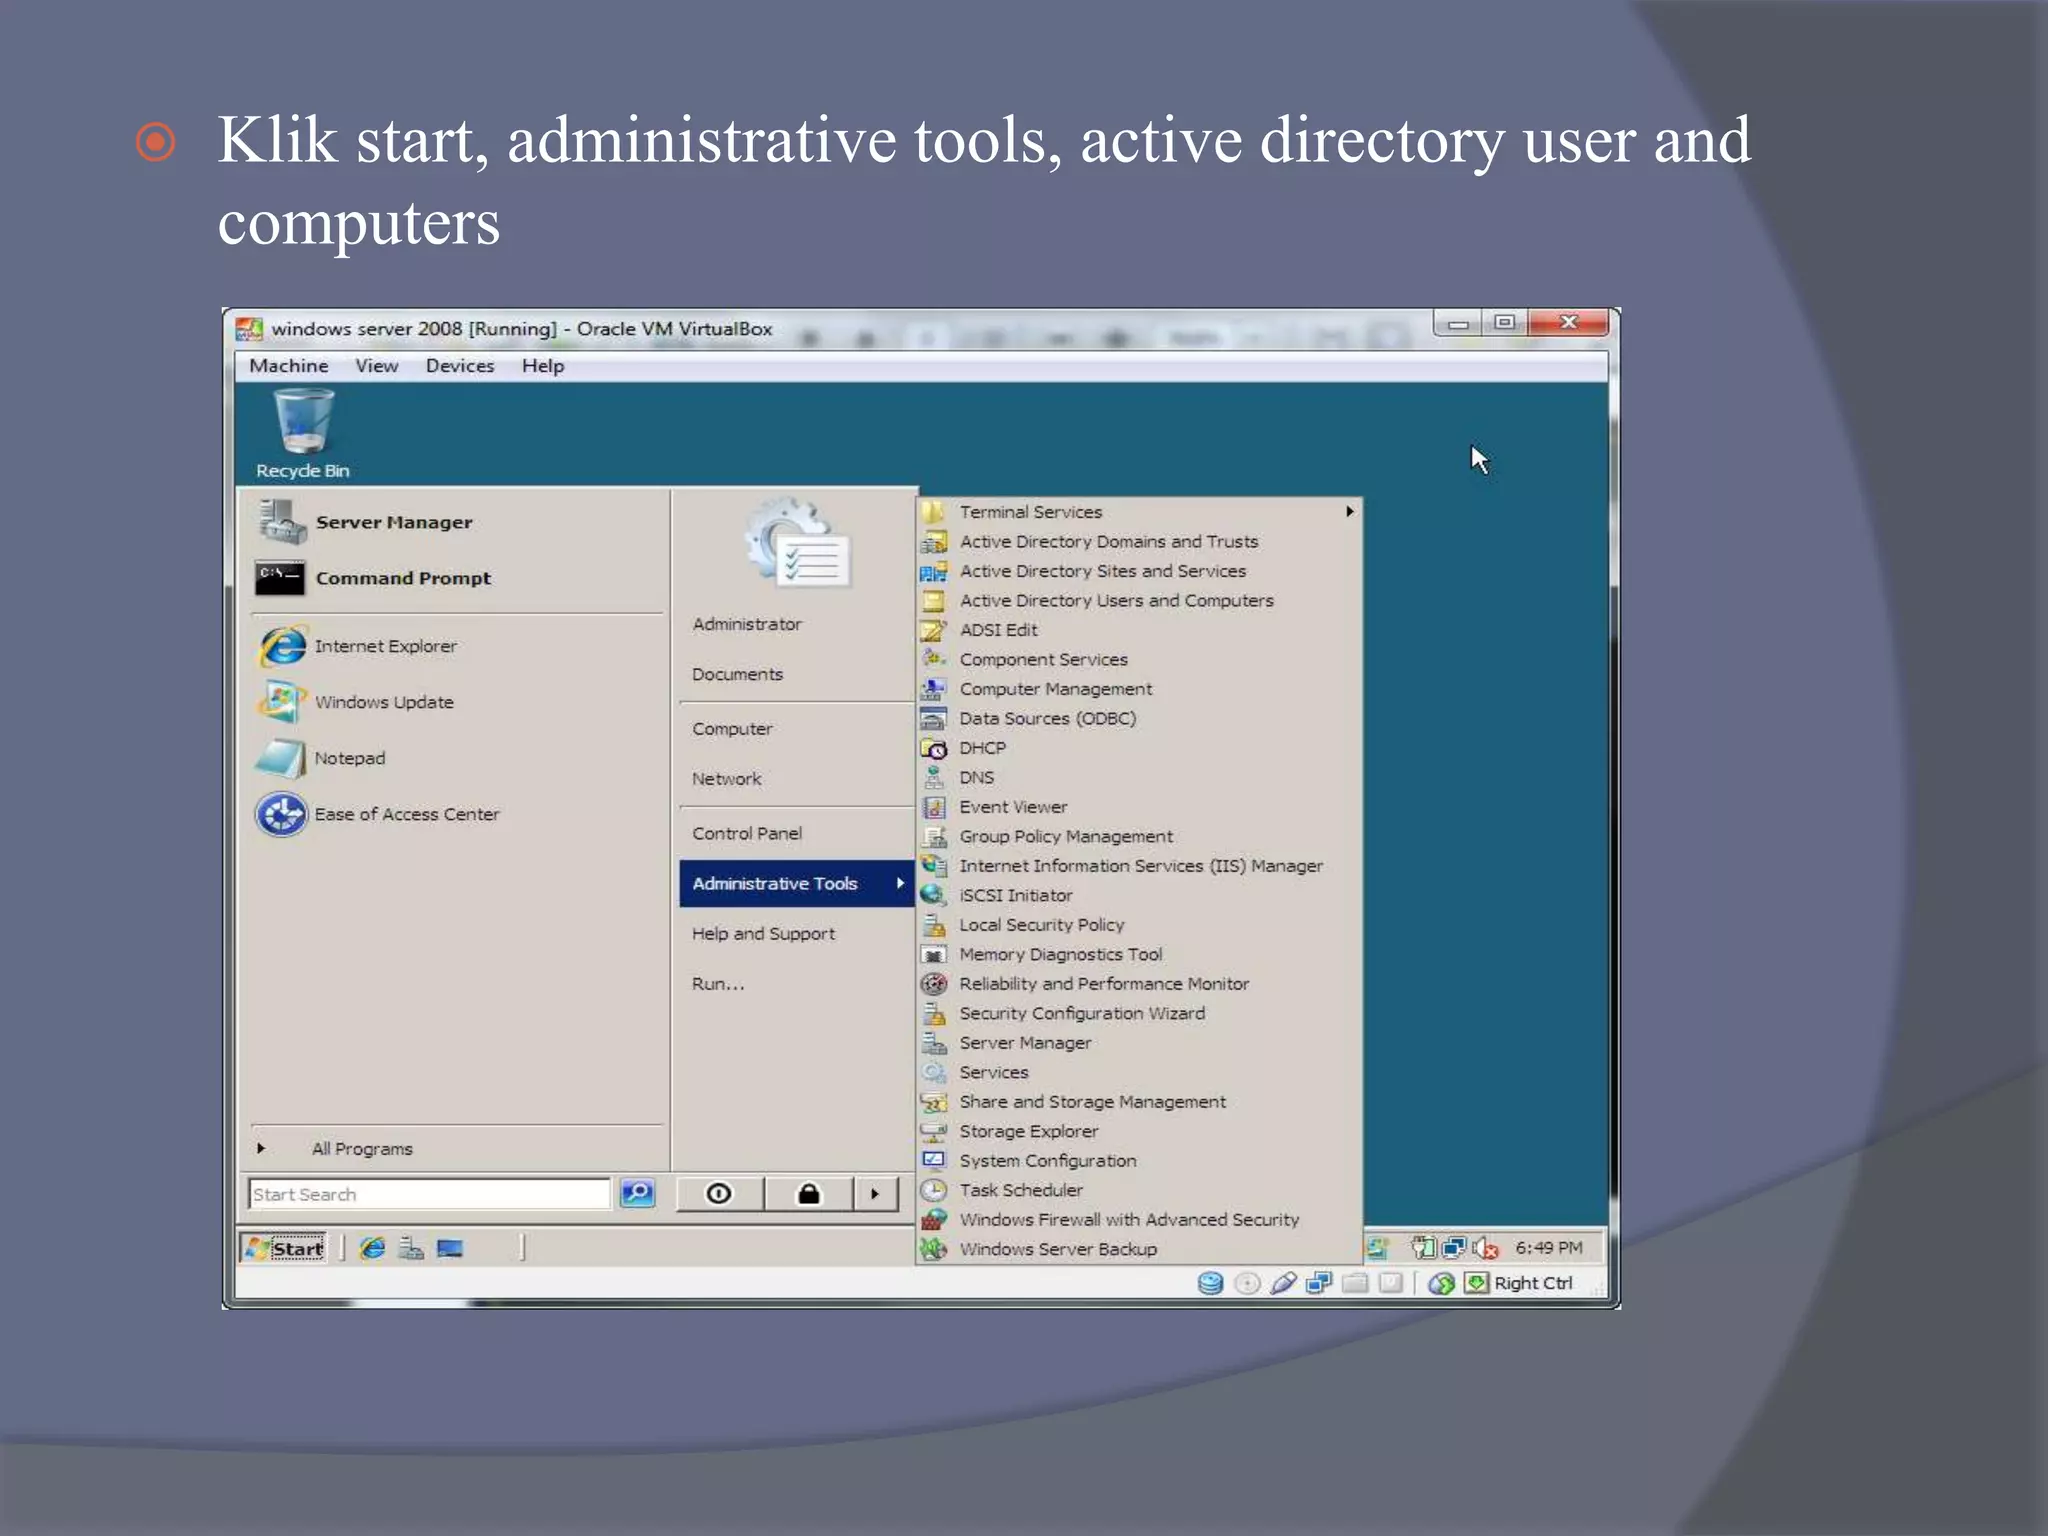The height and width of the screenshot is (1536, 2048).
Task: Click VirtualBox hard disk status icon
Action: pos(1210,1283)
